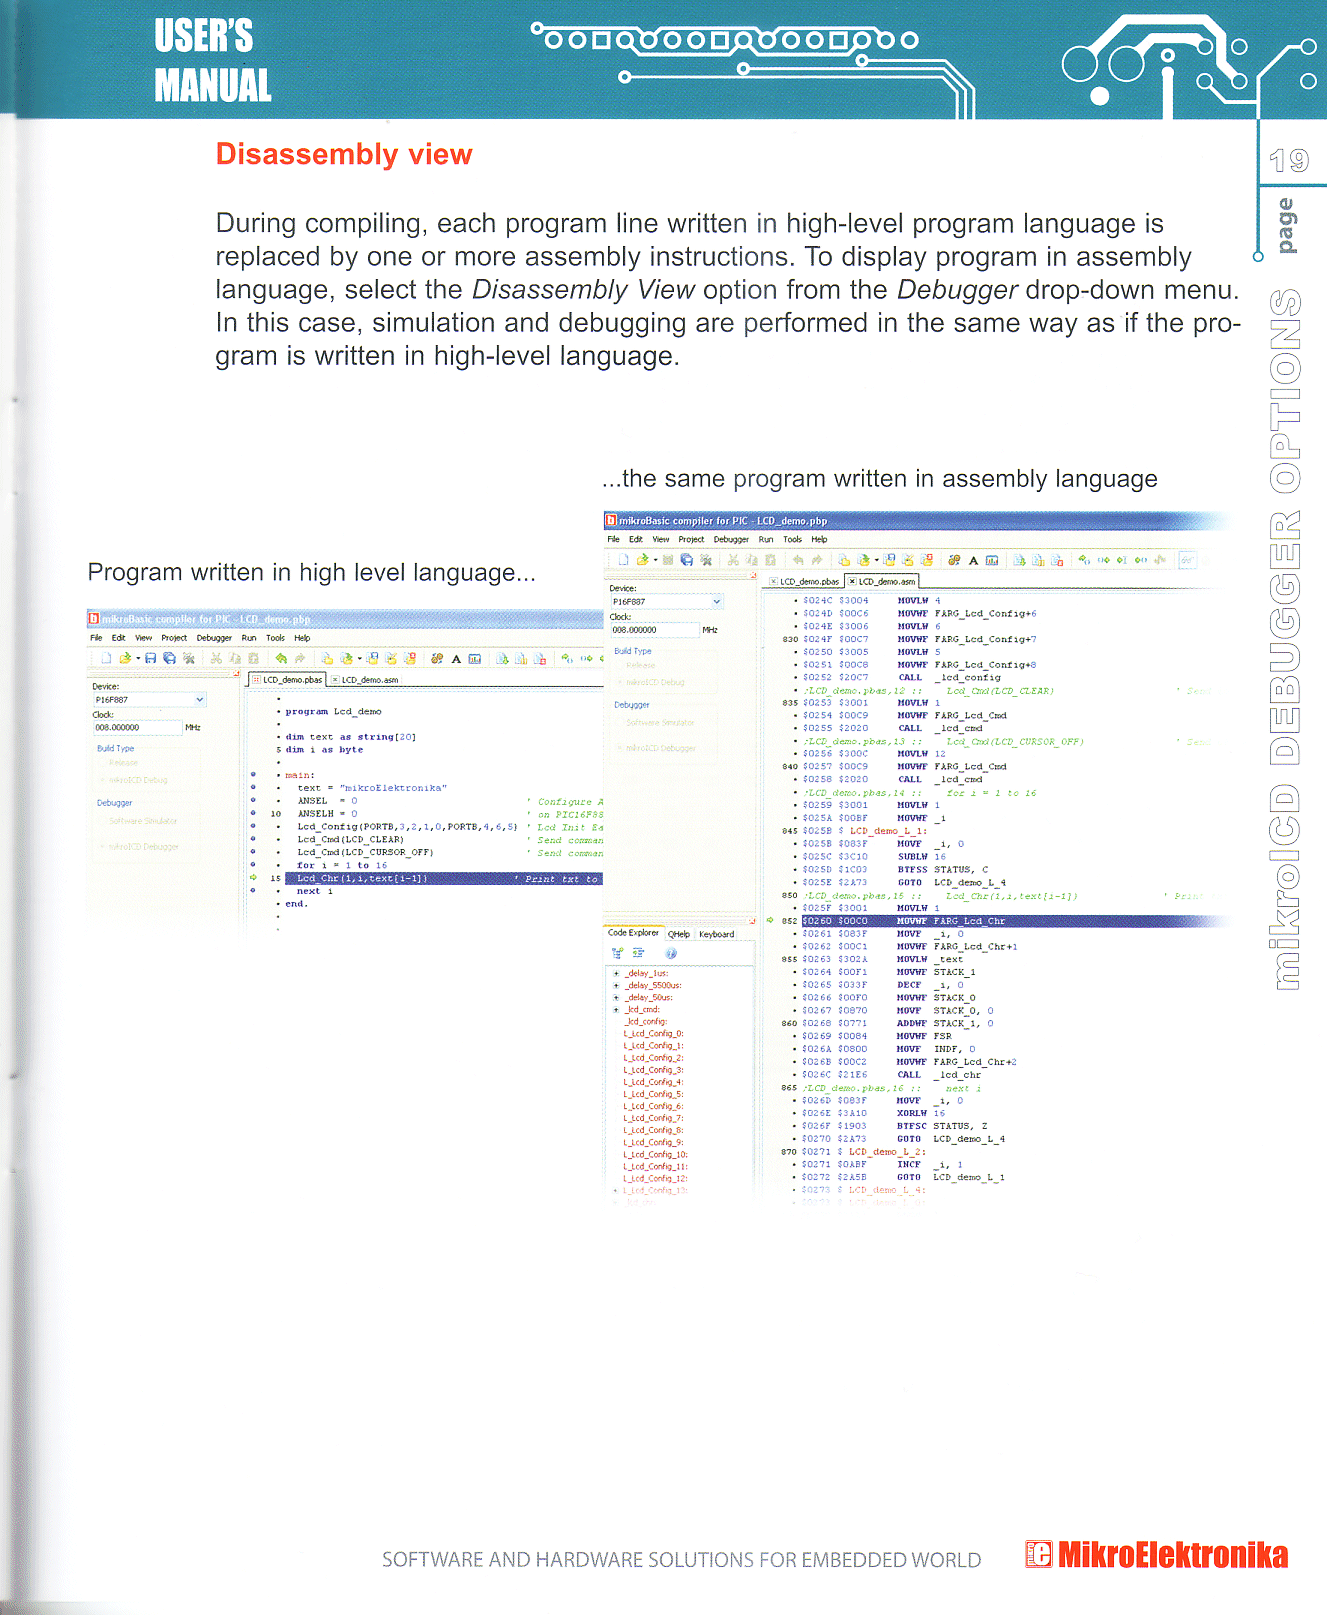This screenshot has width=1327, height=1615.
Task: Click blue help icon in Code Explorer panel
Action: click(671, 953)
